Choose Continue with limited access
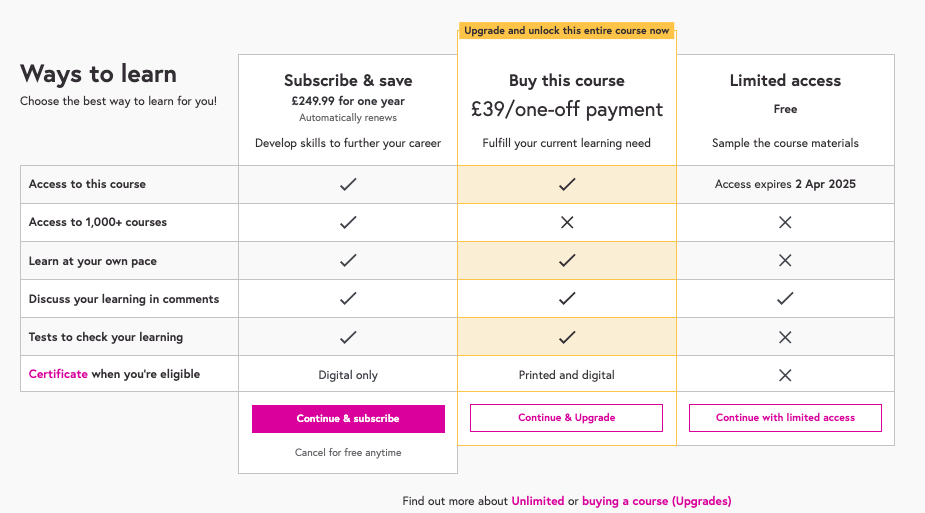 coord(785,418)
